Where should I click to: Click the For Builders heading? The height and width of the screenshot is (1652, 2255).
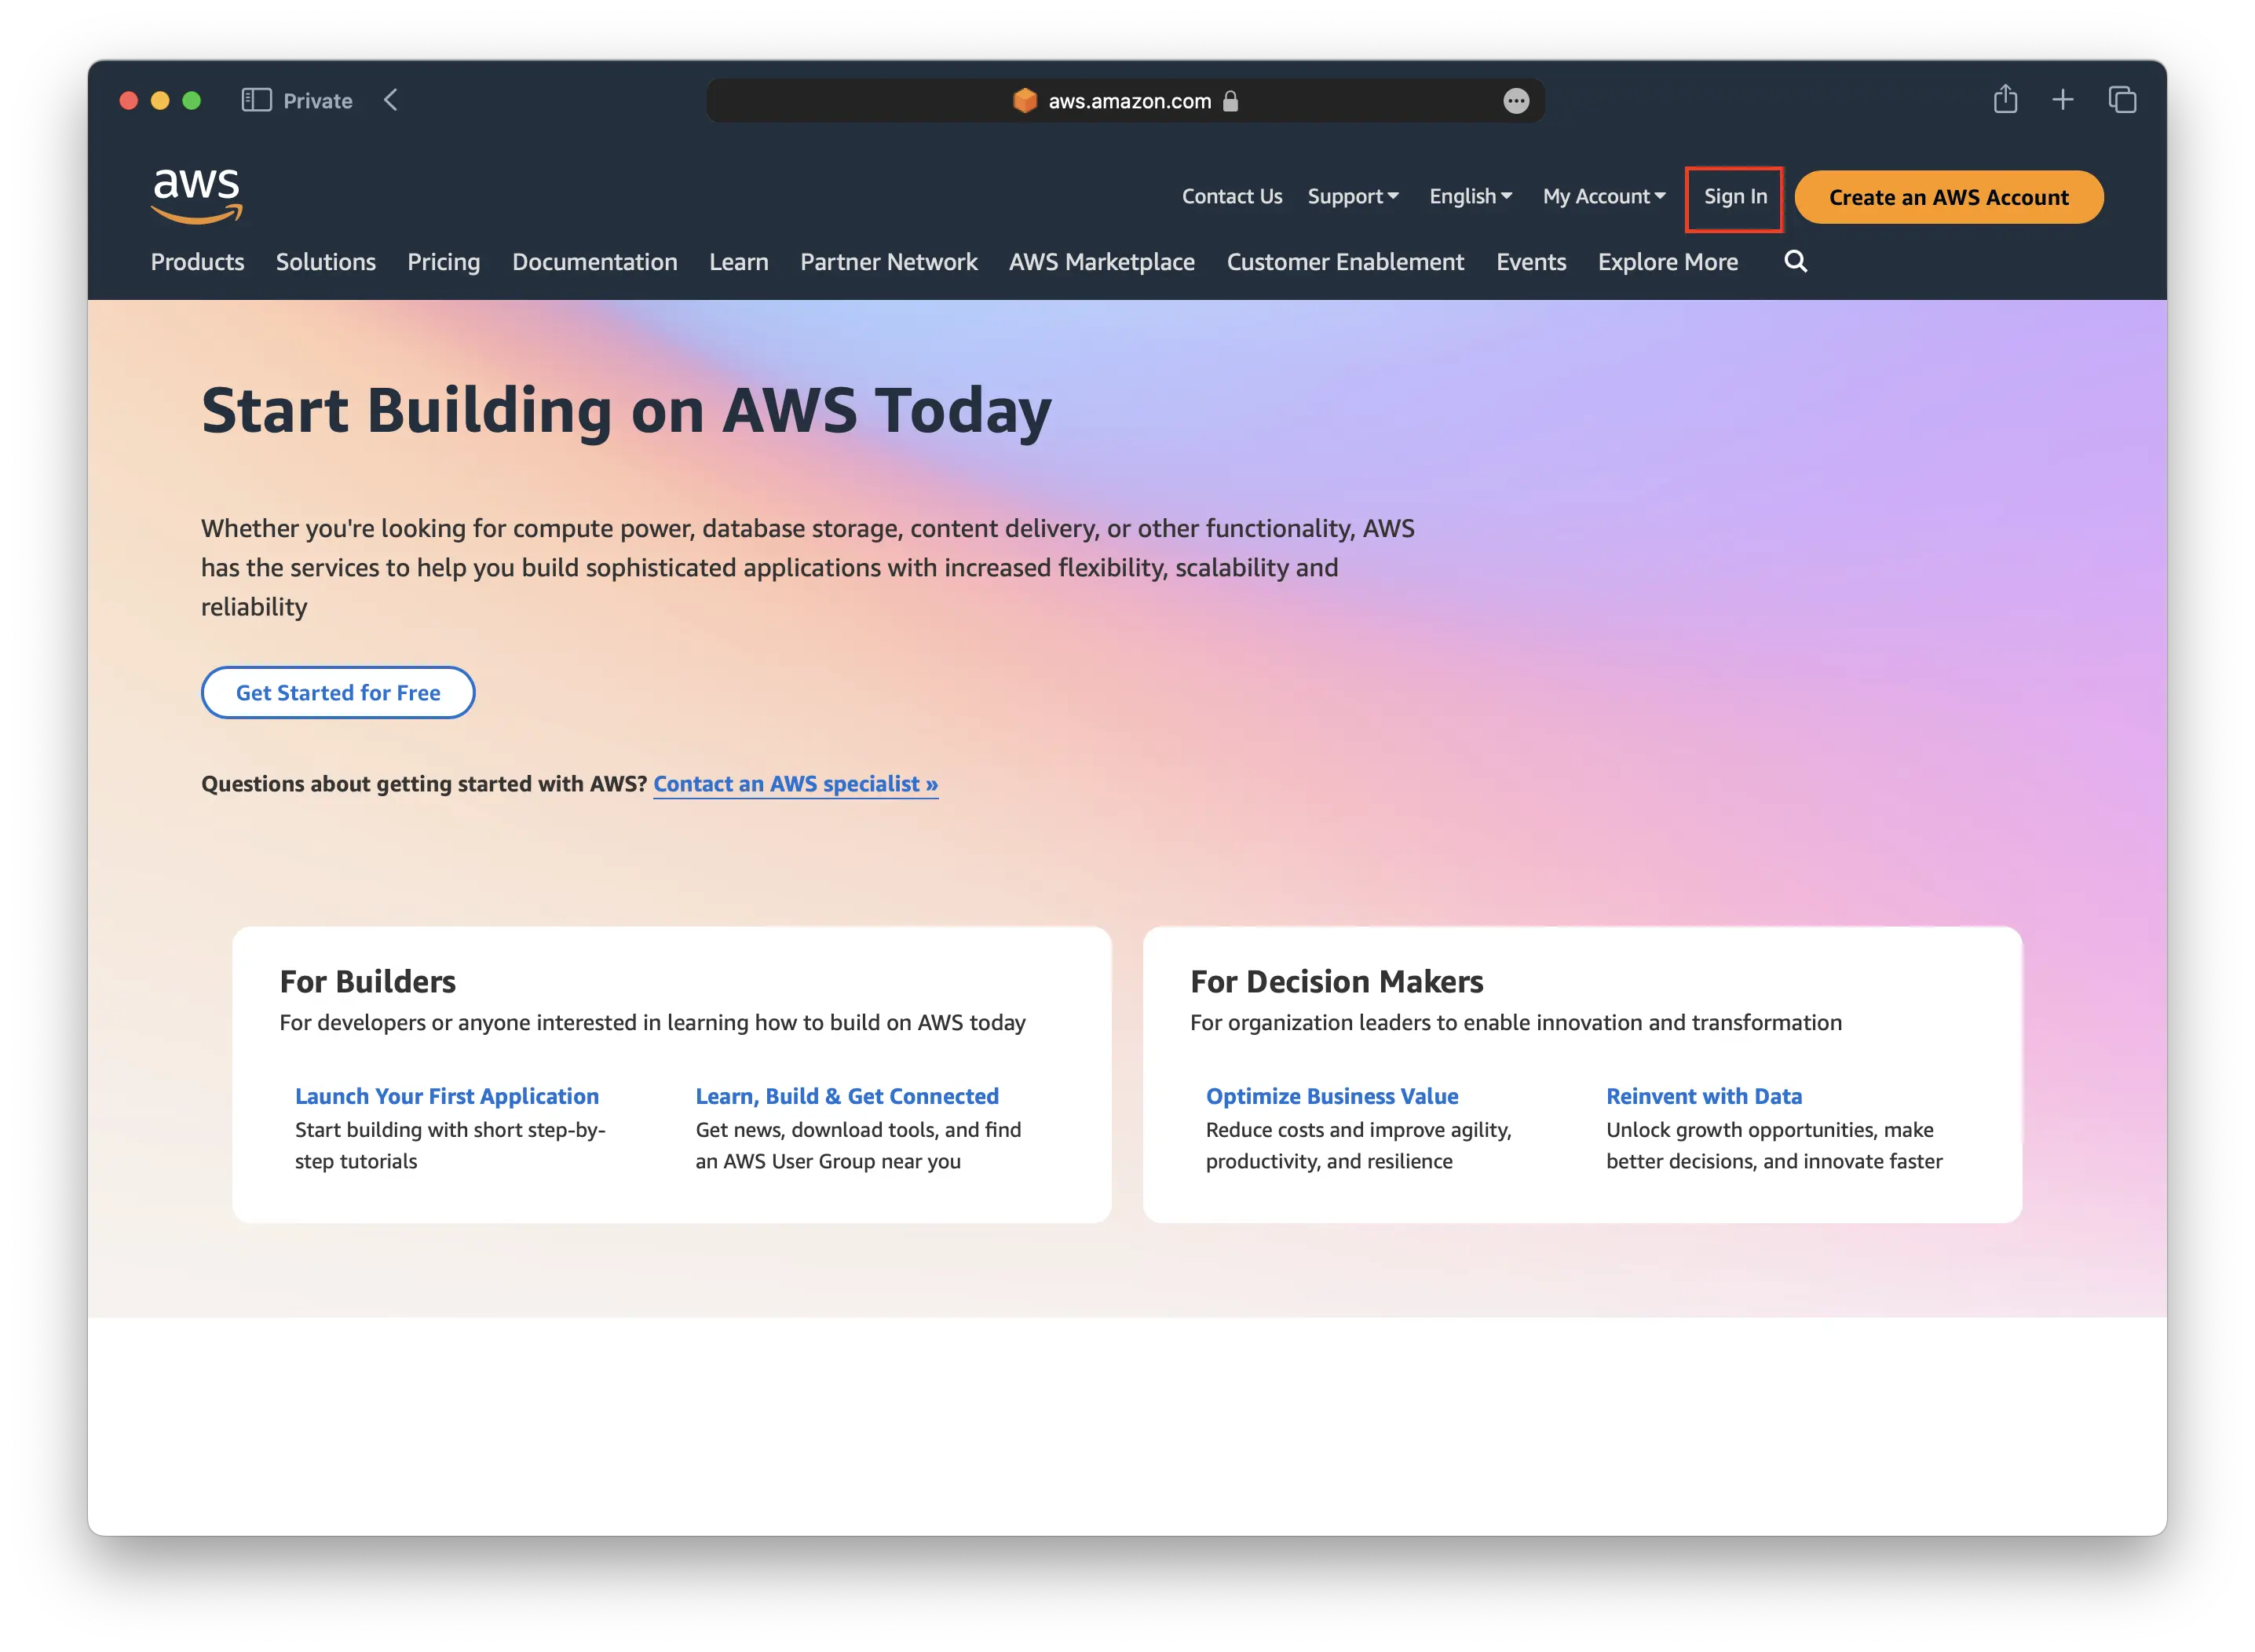pos(367,981)
